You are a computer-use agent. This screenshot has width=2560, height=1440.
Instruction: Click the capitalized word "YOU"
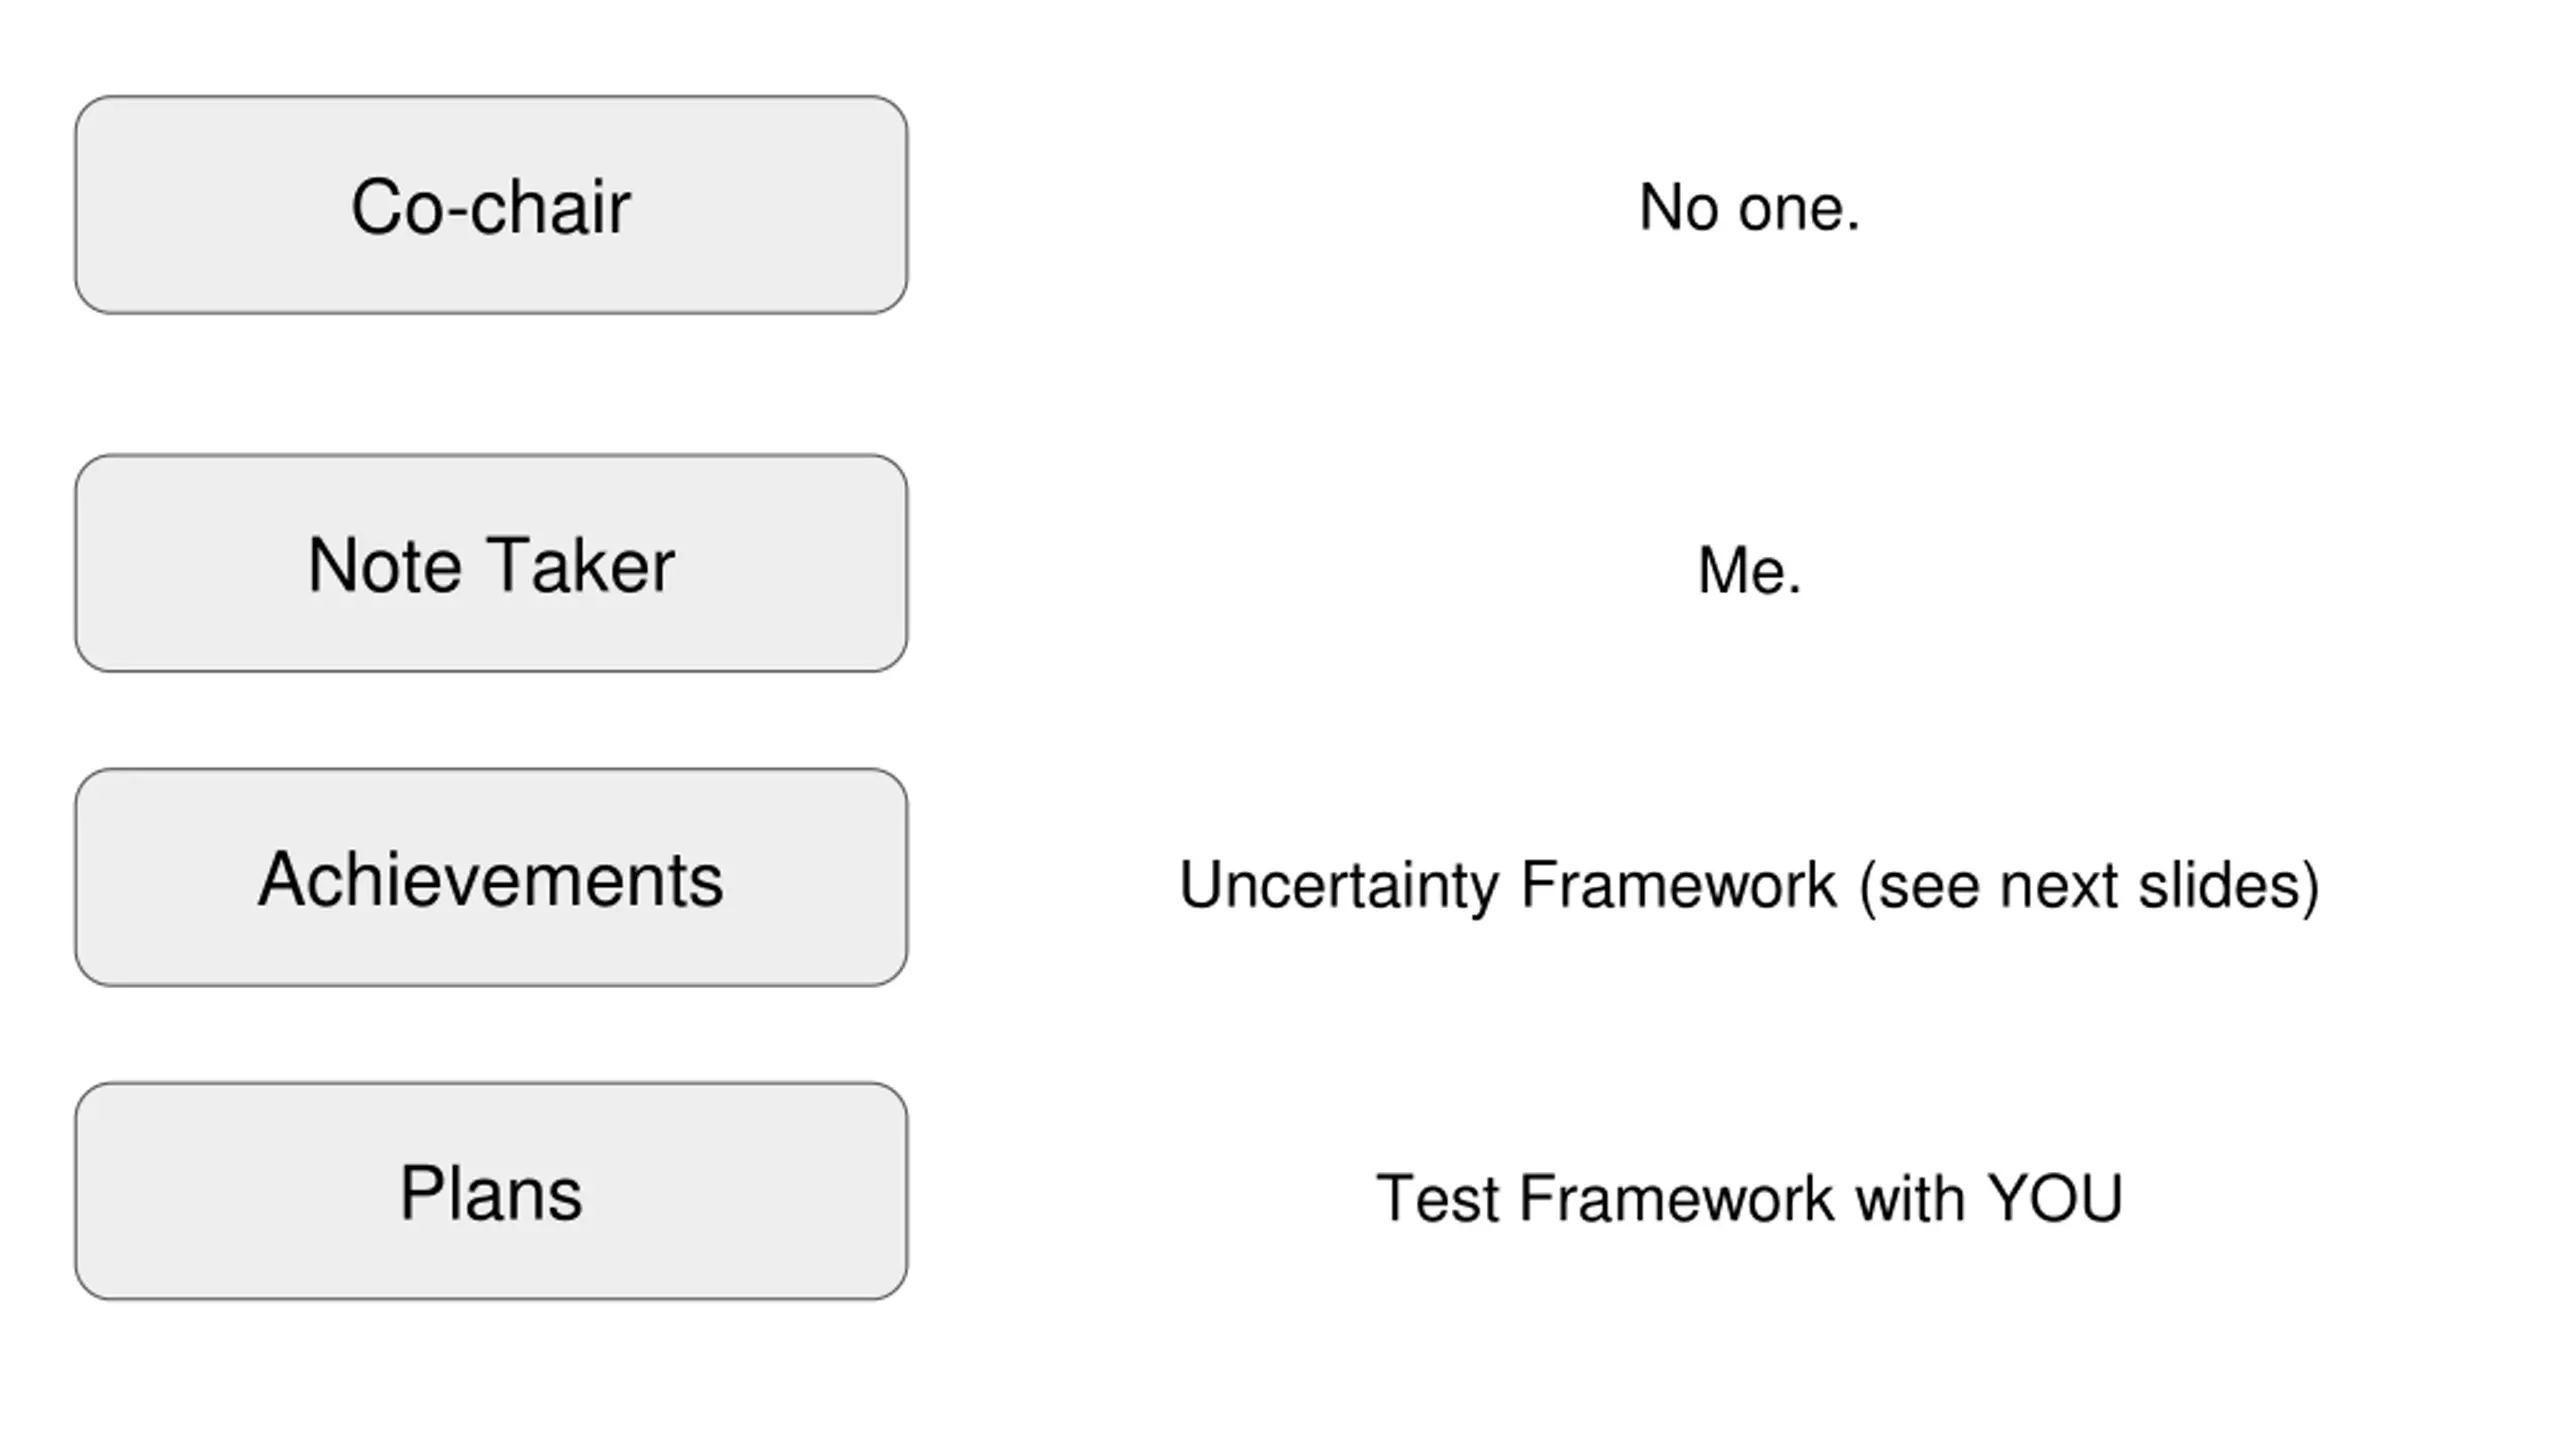2054,1199
